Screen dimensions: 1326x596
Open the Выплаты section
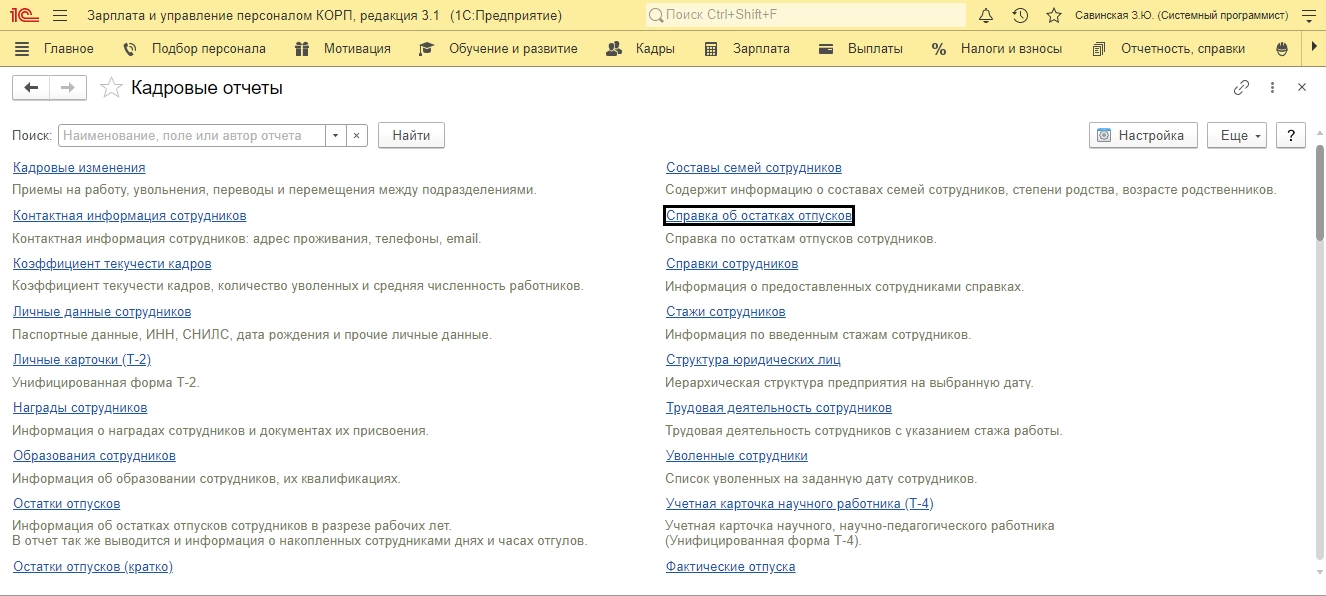[x=861, y=48]
